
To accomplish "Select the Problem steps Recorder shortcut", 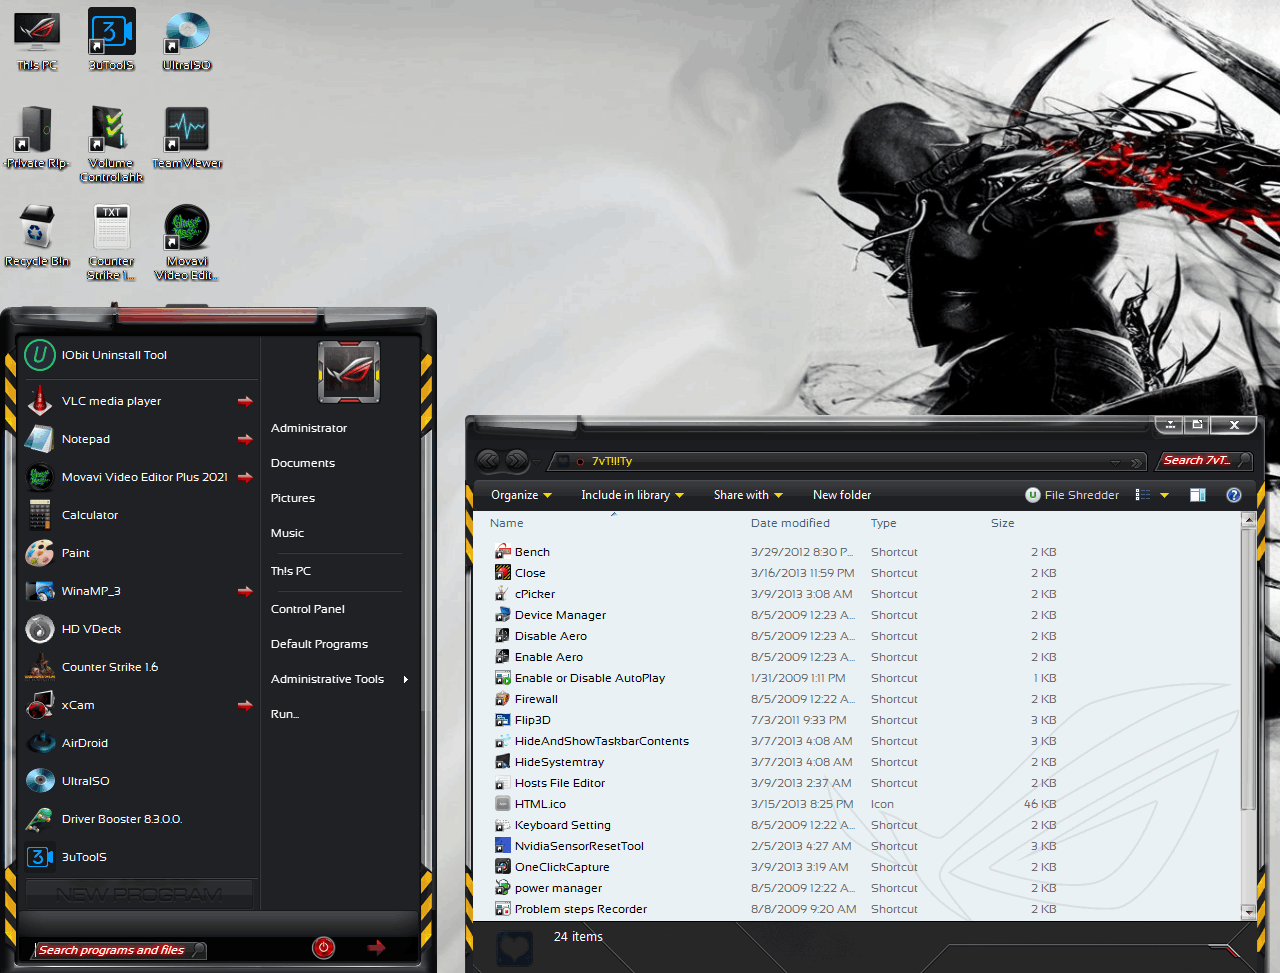I will 581,909.
